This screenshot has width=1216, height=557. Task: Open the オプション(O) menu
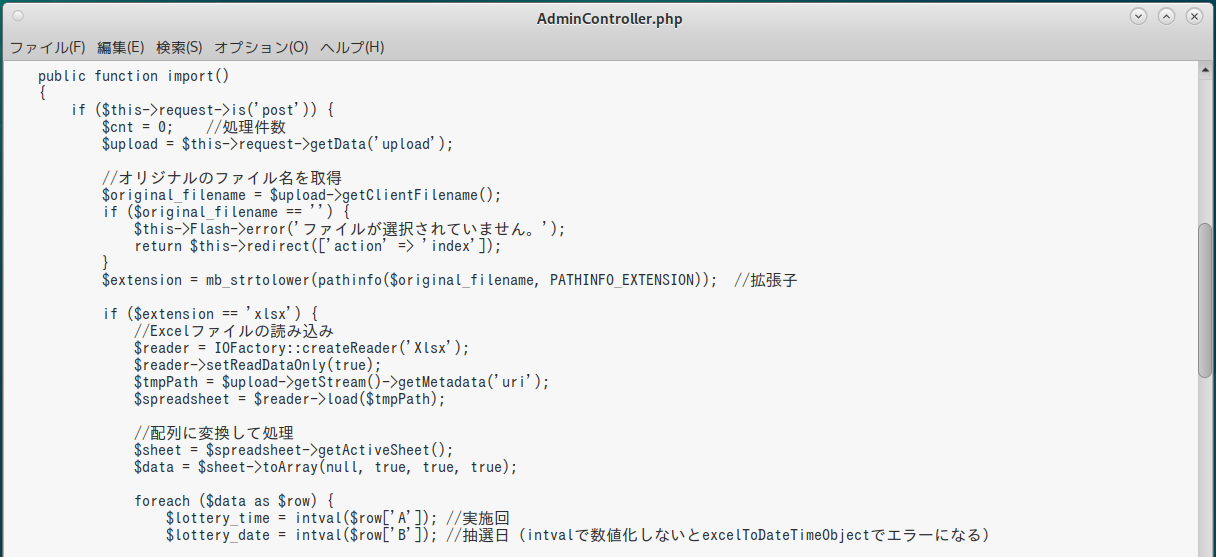(x=261, y=47)
